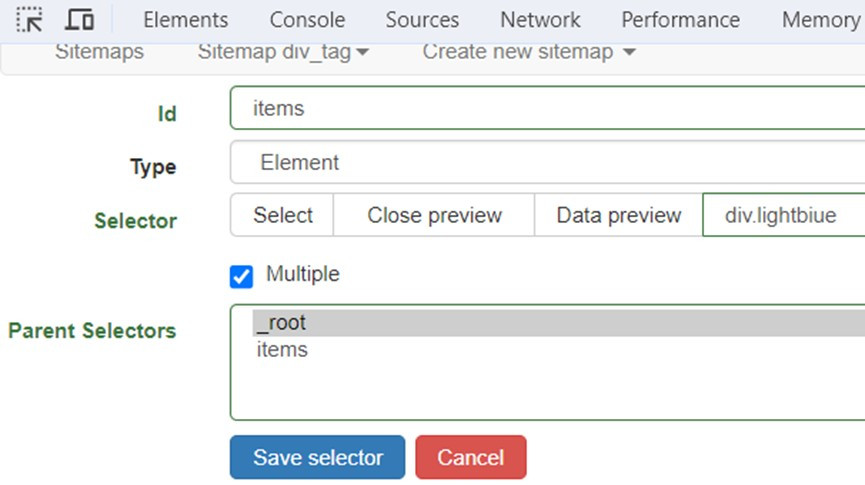Click the red Cancel button
The height and width of the screenshot is (485, 865).
(470, 458)
